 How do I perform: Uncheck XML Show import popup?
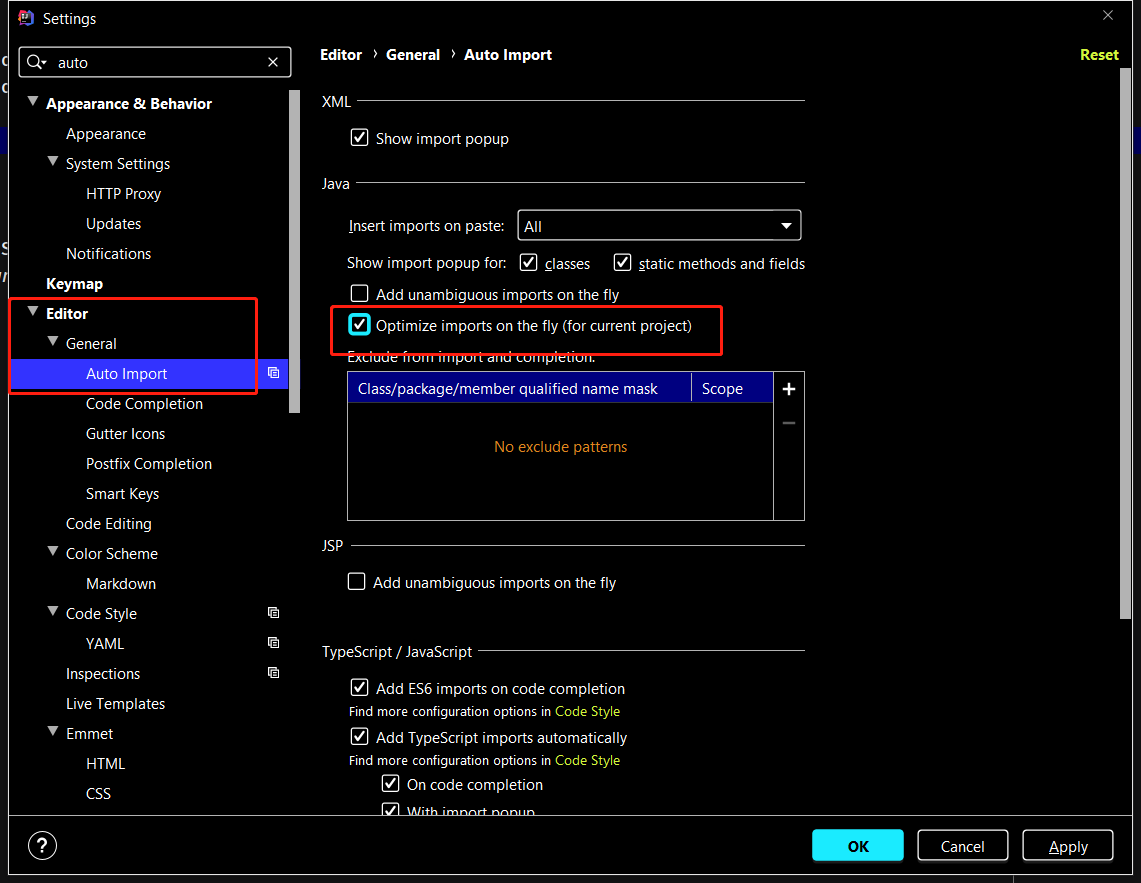click(359, 138)
